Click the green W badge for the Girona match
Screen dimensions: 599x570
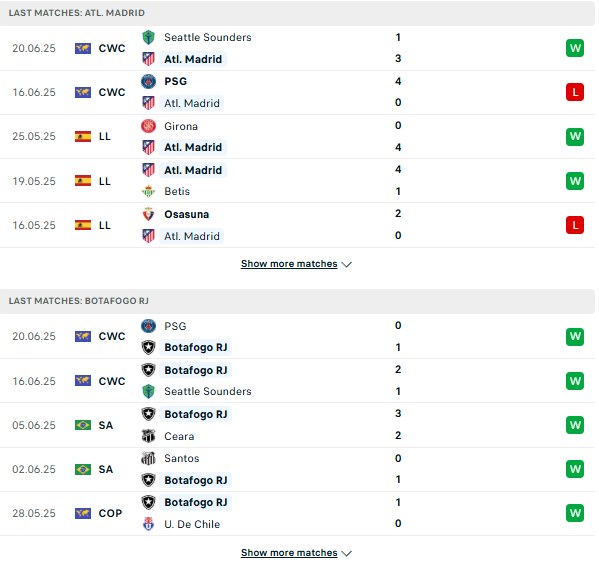click(x=575, y=136)
